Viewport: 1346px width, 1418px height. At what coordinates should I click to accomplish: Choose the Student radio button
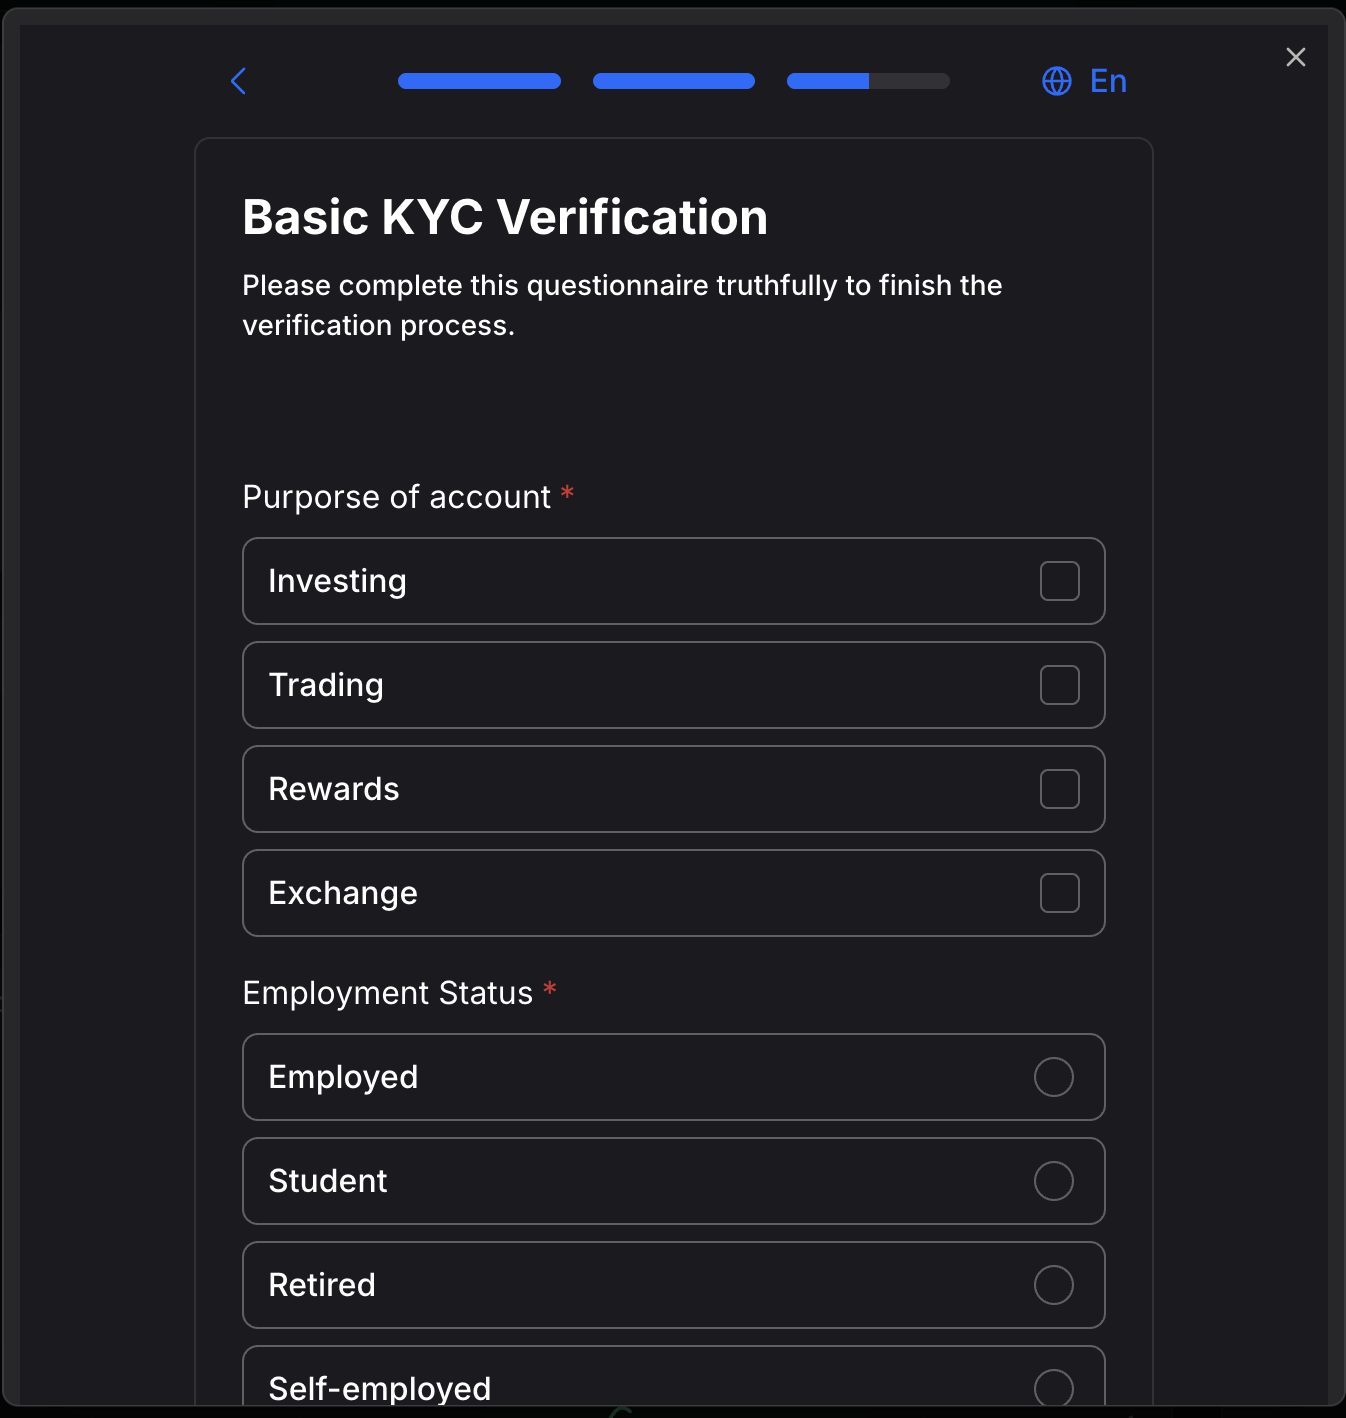[x=1053, y=1181]
